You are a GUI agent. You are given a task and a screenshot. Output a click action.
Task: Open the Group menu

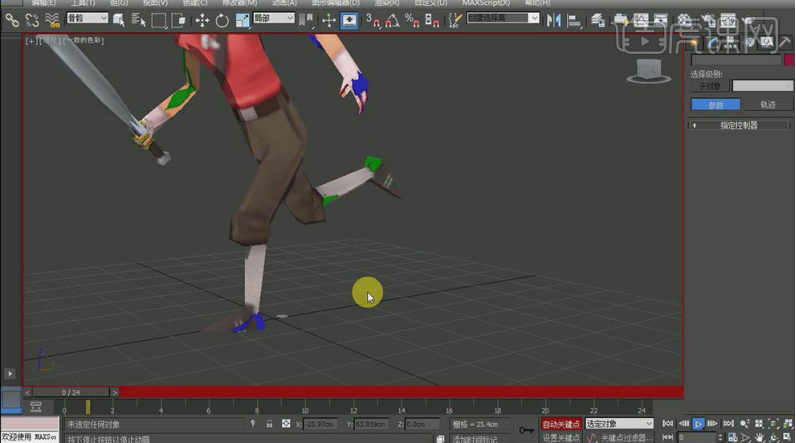(x=119, y=3)
